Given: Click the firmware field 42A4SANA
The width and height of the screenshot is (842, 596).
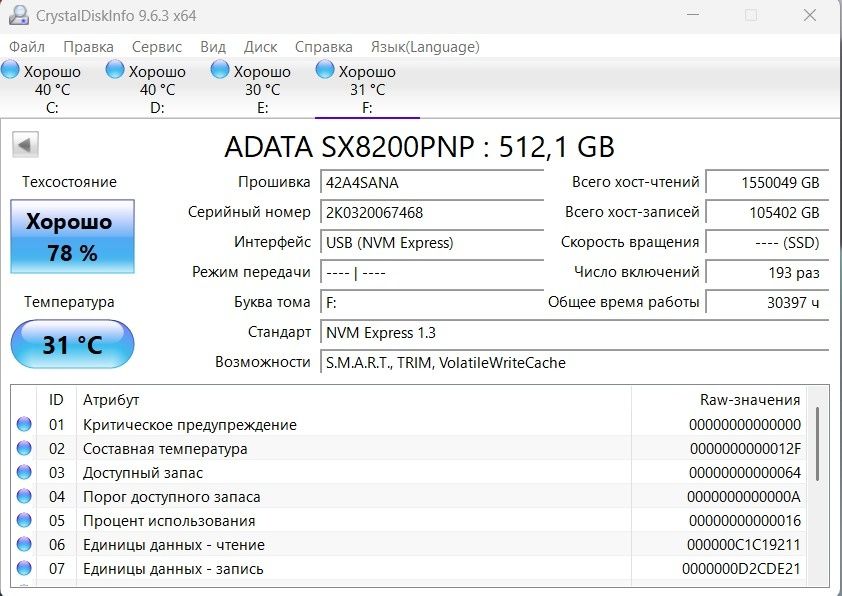Looking at the screenshot, I should [x=432, y=183].
